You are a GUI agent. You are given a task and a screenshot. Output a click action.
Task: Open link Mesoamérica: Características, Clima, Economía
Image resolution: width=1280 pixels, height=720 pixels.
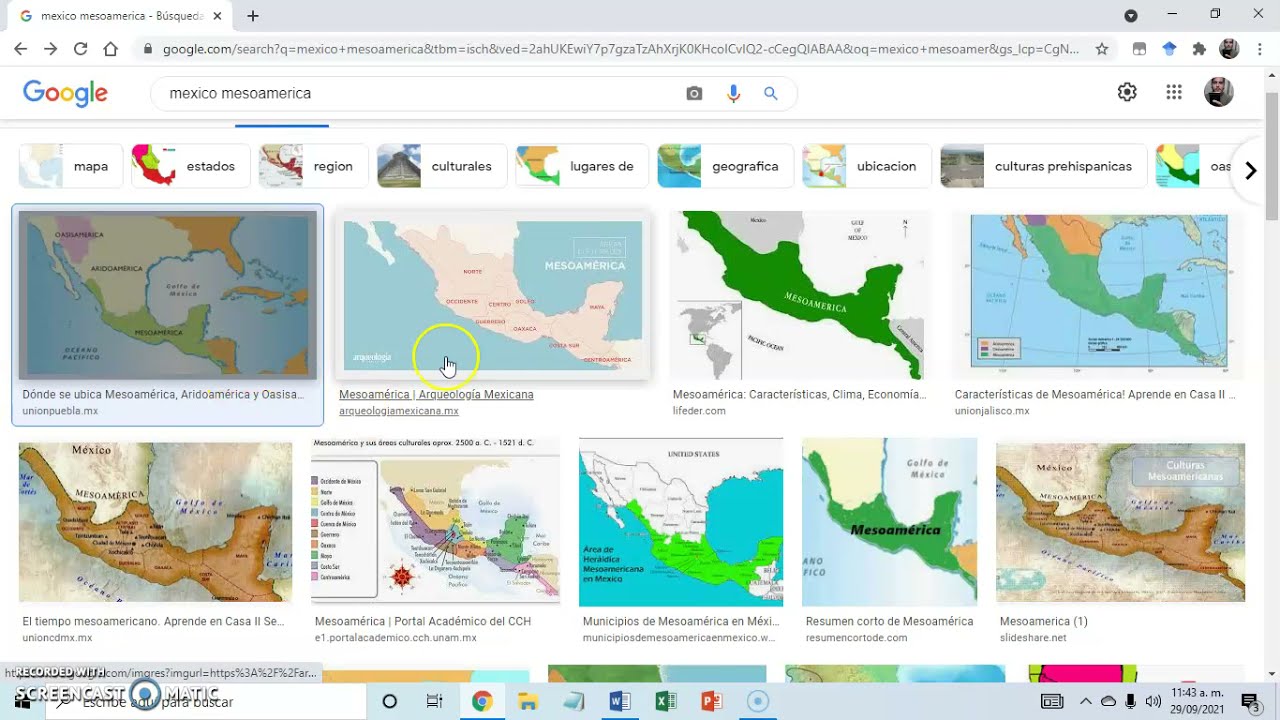point(800,394)
